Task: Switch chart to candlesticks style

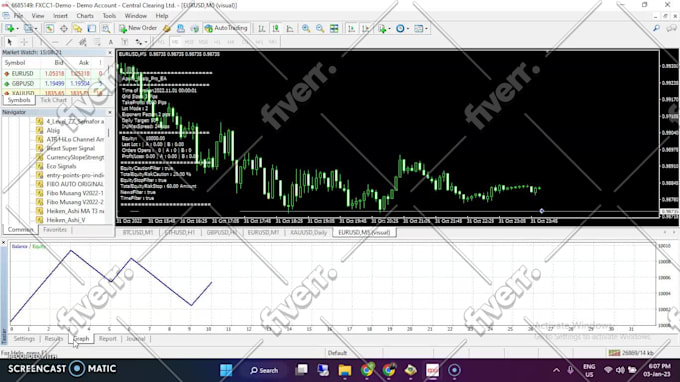Action: pyautogui.click(x=276, y=28)
